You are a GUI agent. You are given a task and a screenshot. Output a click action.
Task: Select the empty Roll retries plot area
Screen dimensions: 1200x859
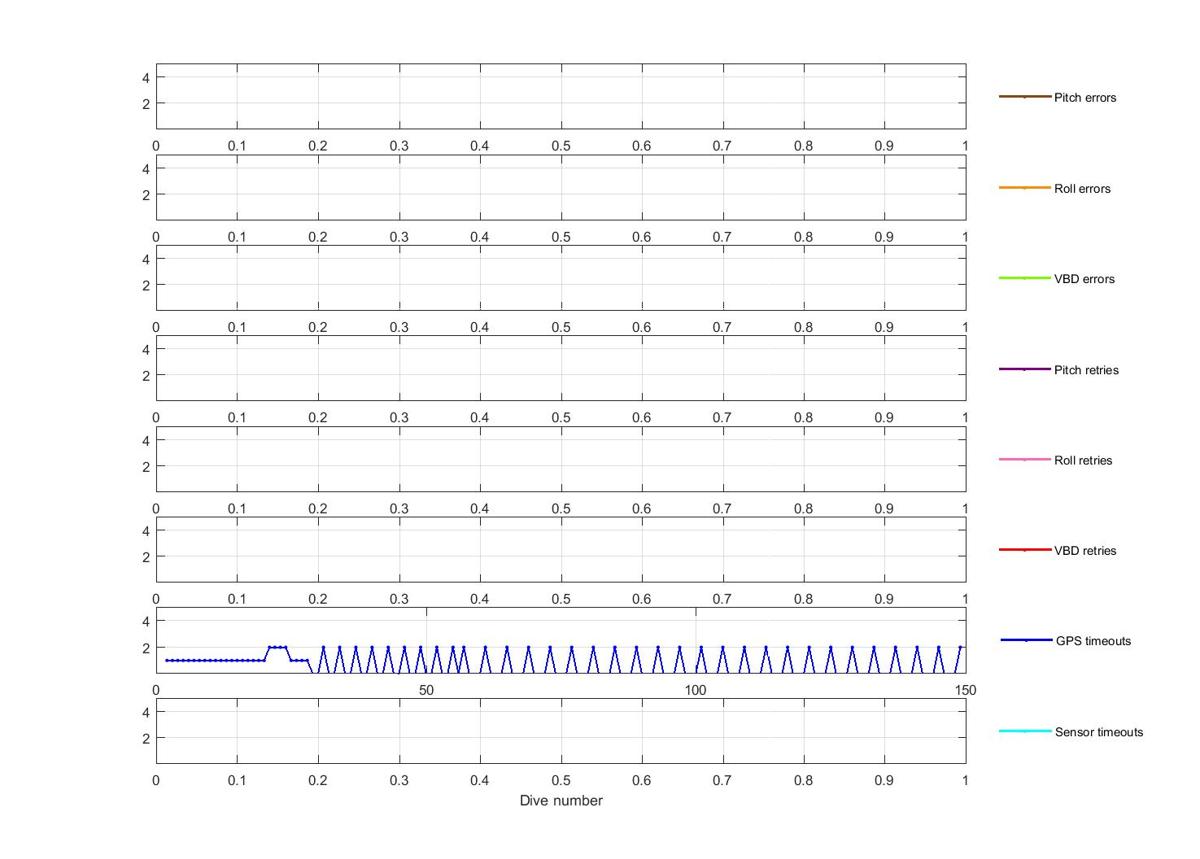pyautogui.click(x=561, y=459)
